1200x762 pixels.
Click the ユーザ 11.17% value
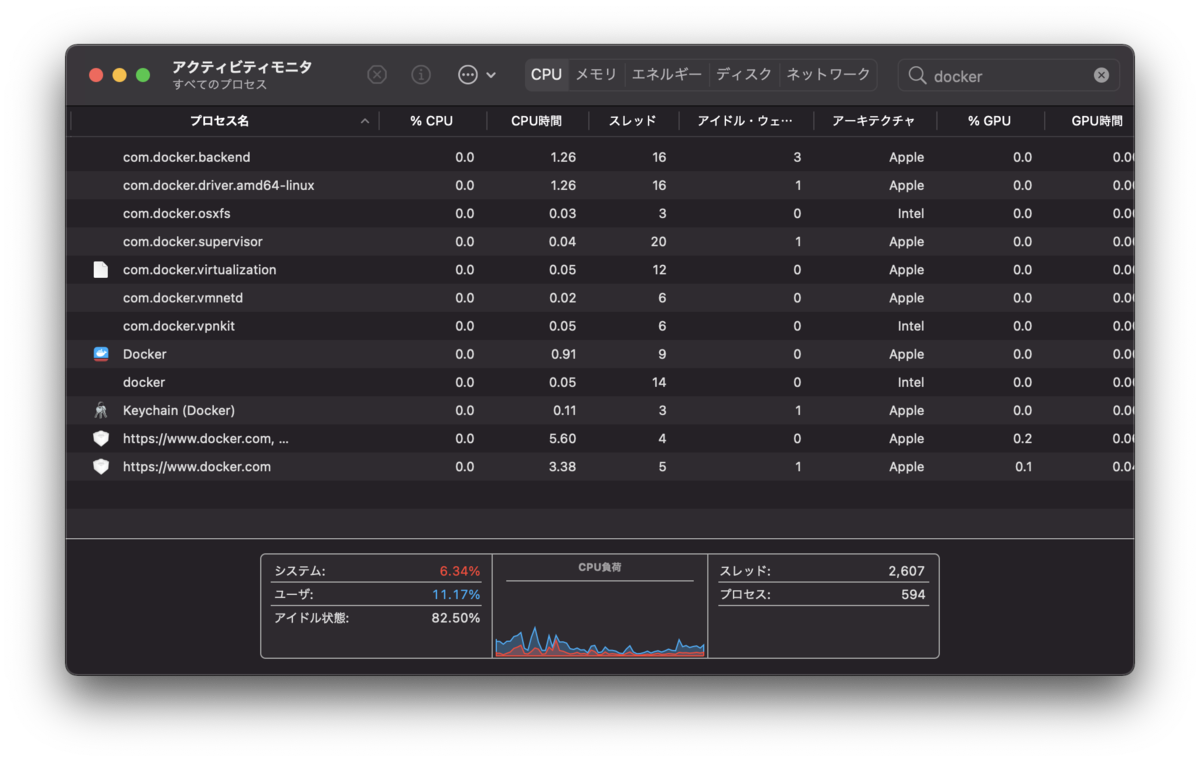pos(456,594)
